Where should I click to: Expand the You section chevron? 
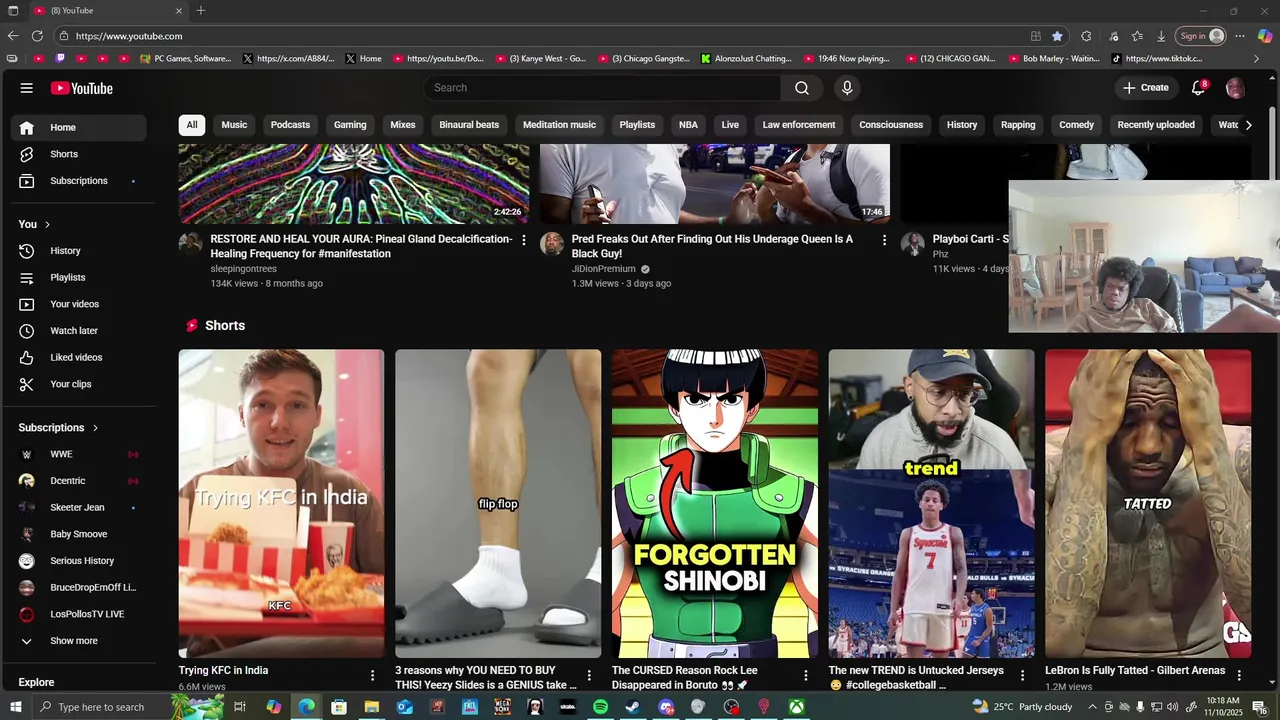tap(47, 224)
